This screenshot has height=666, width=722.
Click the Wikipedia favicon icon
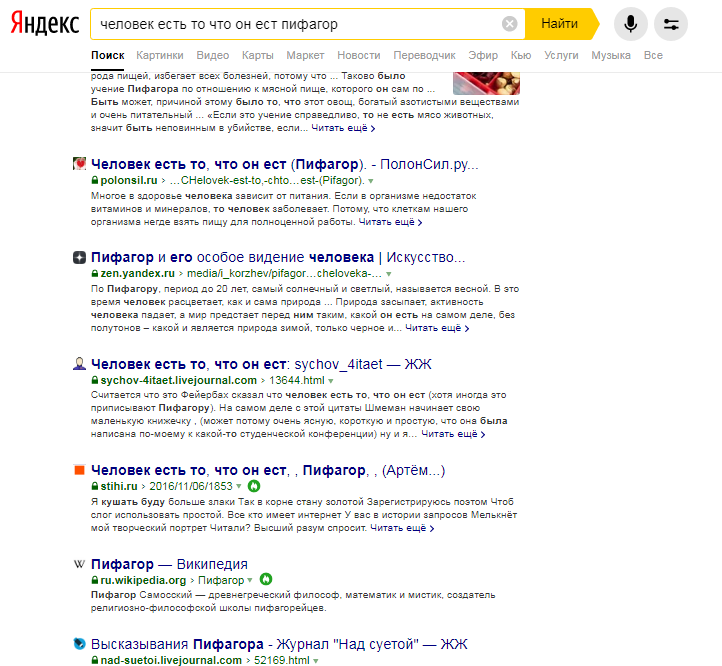pyautogui.click(x=80, y=564)
